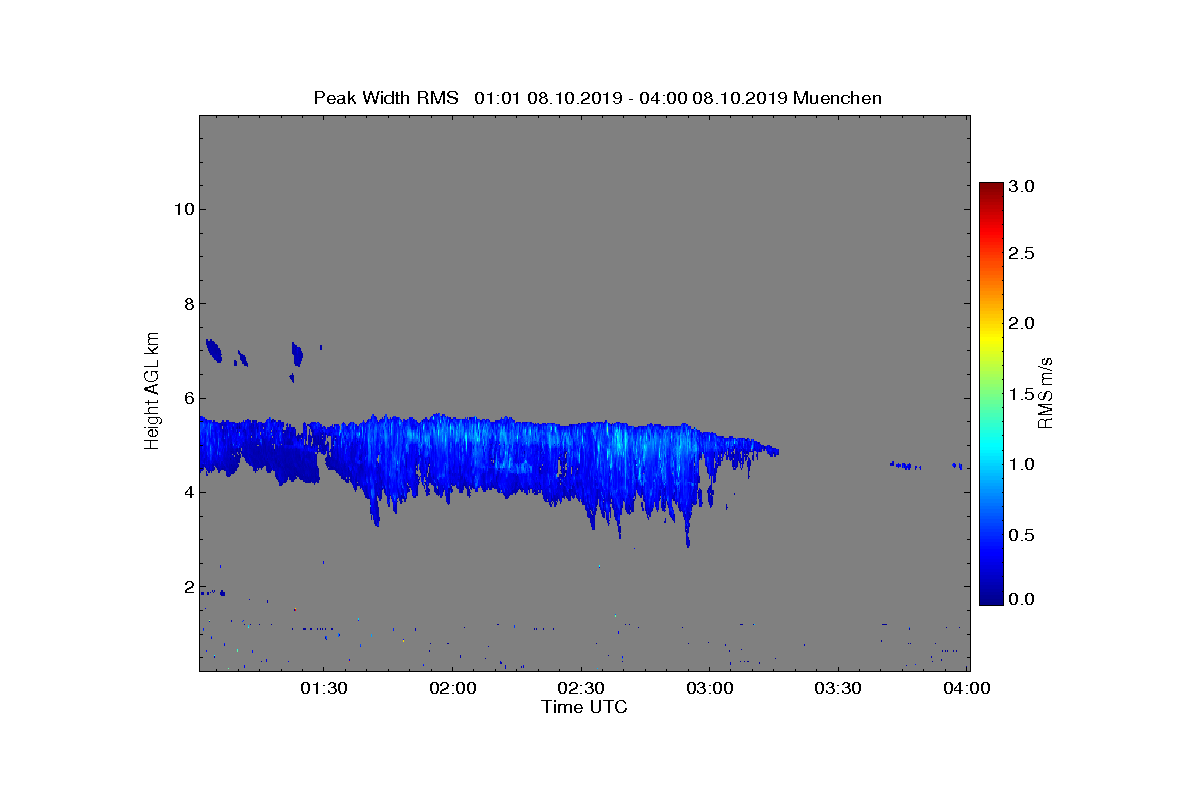Click the 02:30 time tick label
1200x800 pixels.
(582, 689)
